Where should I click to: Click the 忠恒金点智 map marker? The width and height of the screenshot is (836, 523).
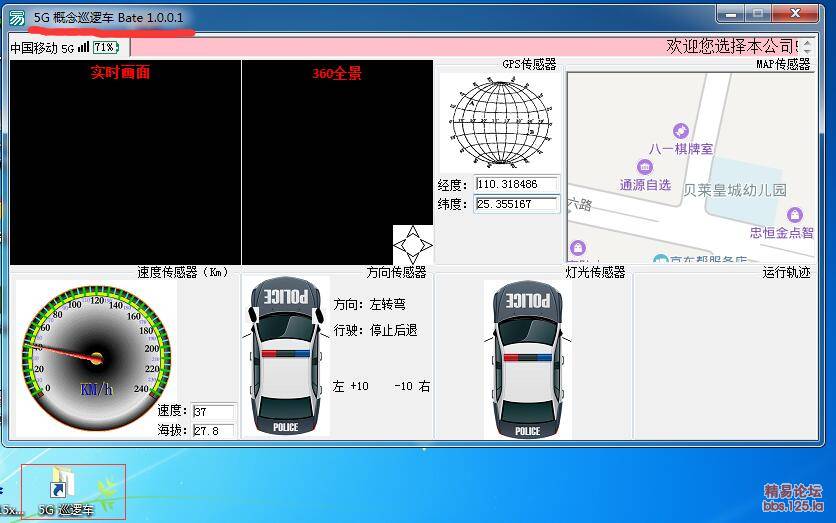pyautogui.click(x=794, y=215)
